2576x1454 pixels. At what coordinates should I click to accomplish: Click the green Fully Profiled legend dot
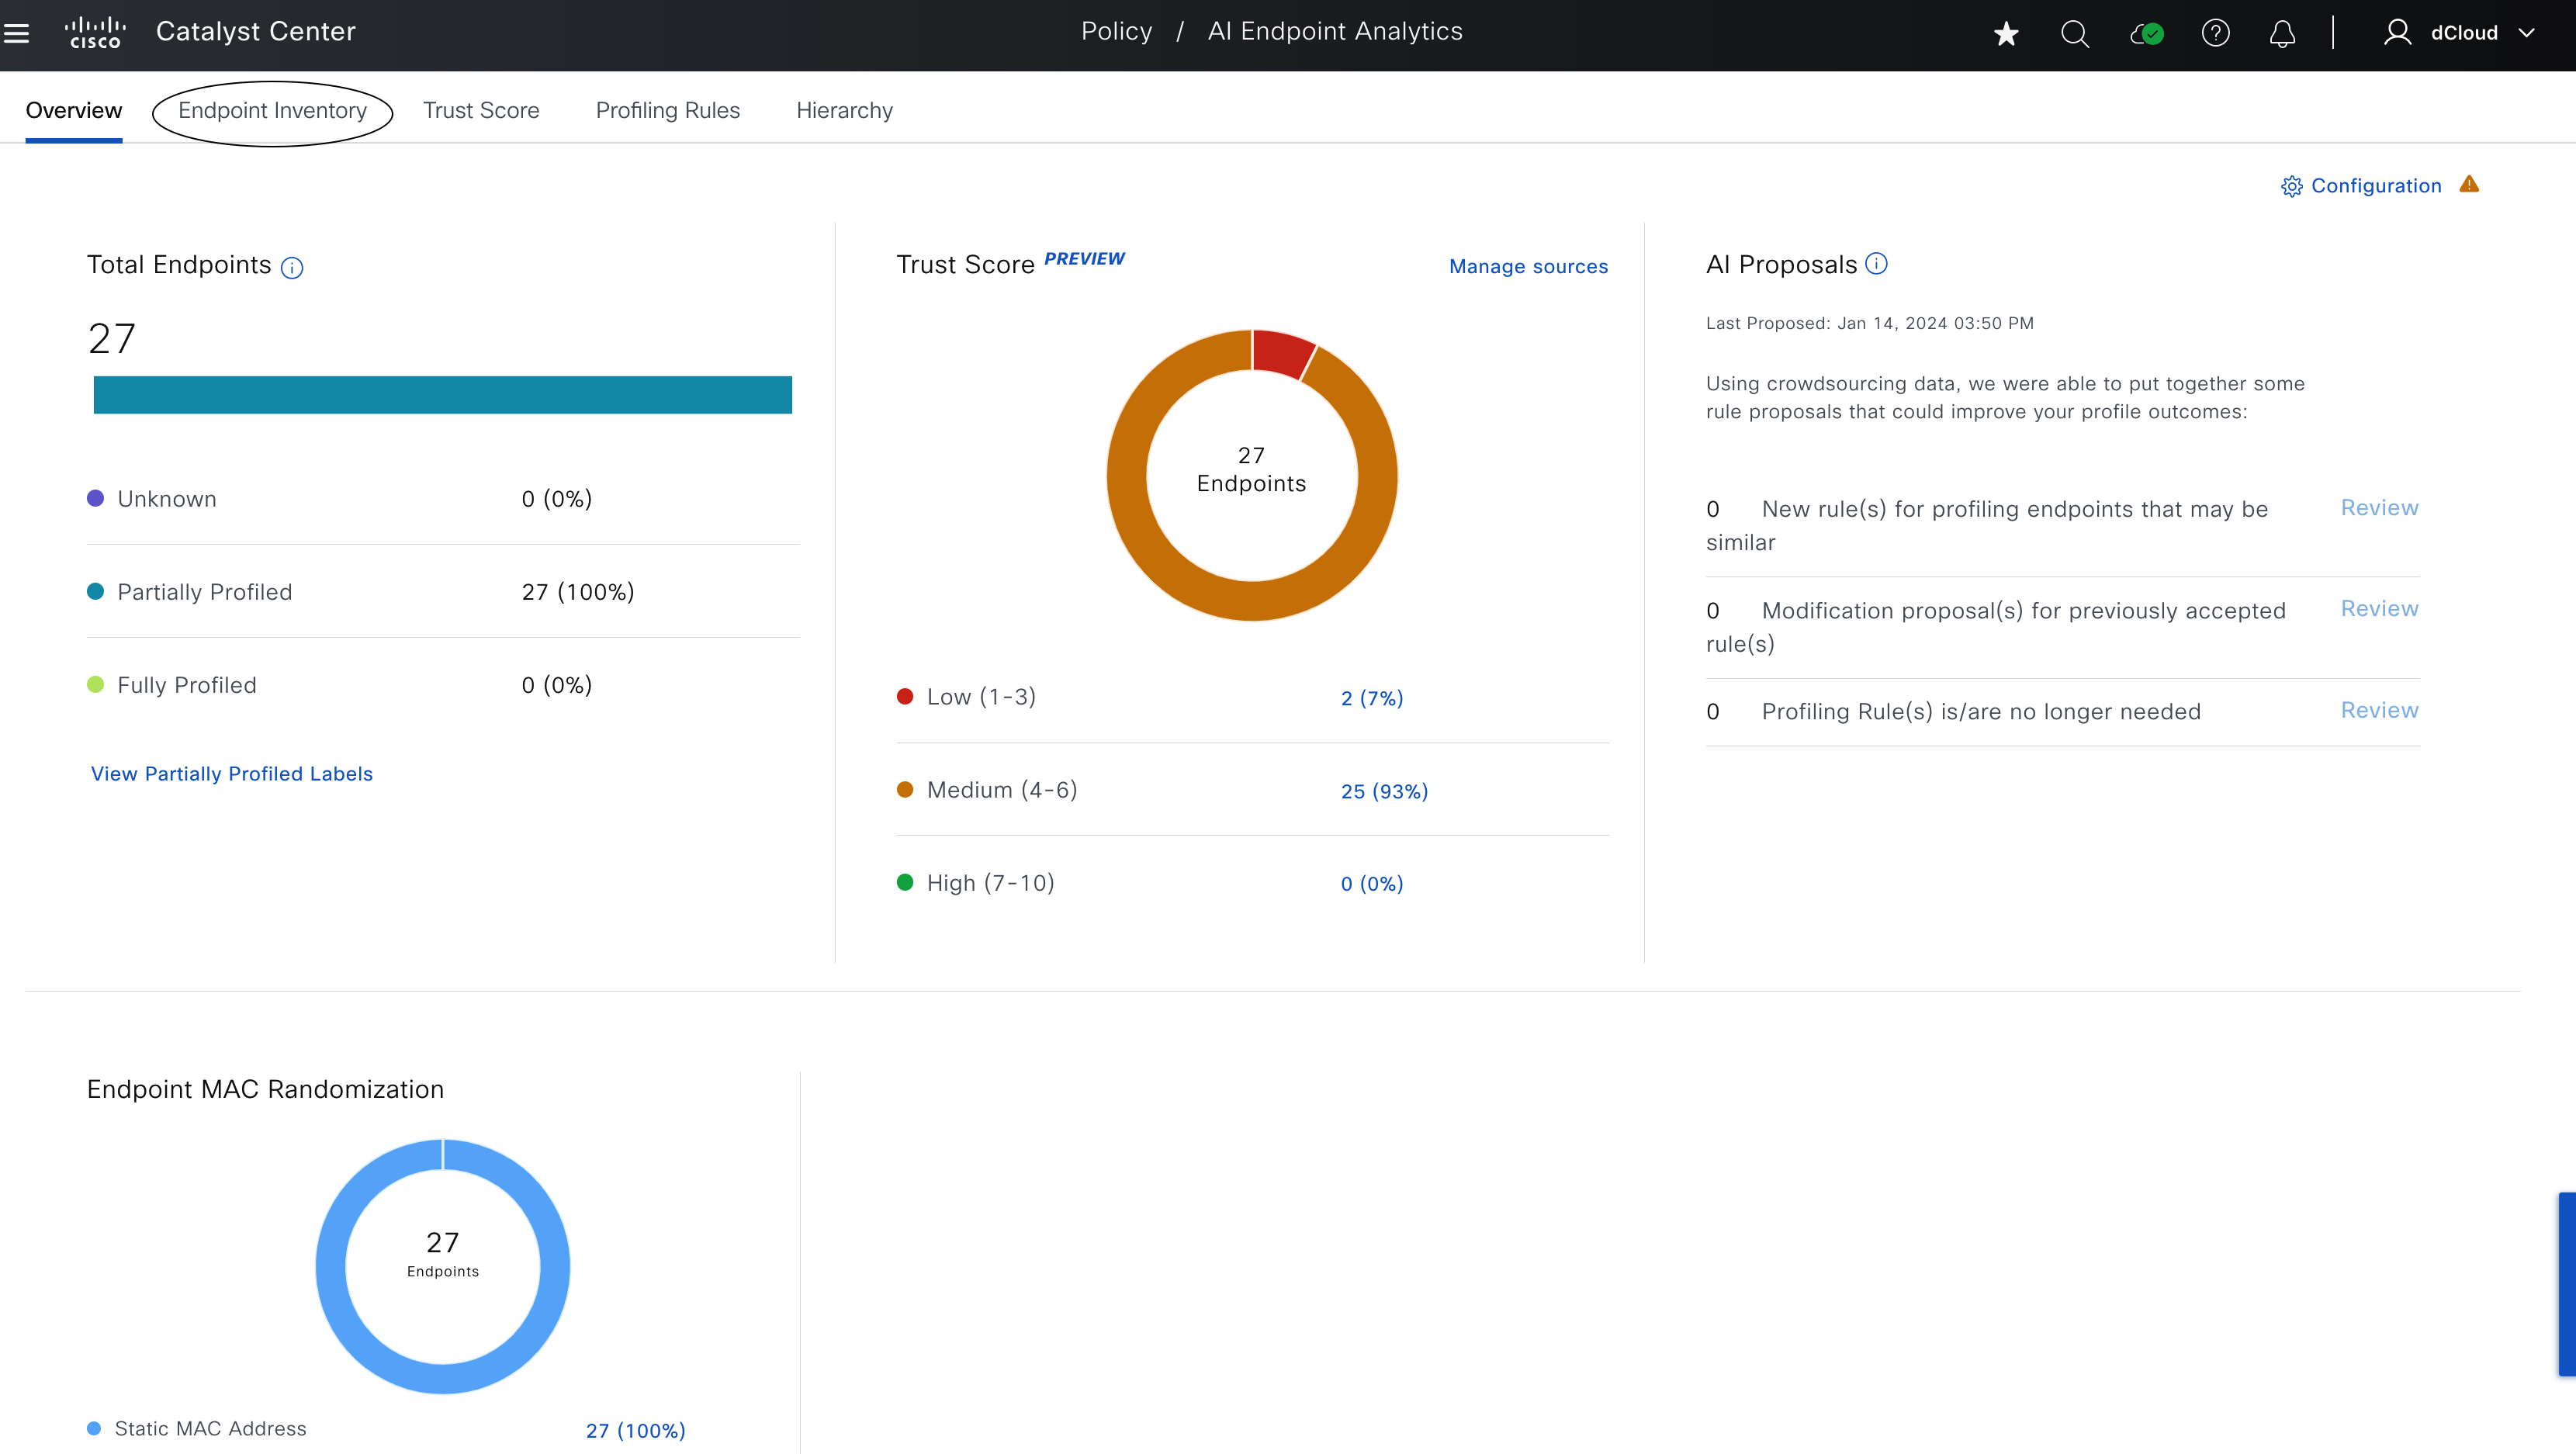(95, 684)
